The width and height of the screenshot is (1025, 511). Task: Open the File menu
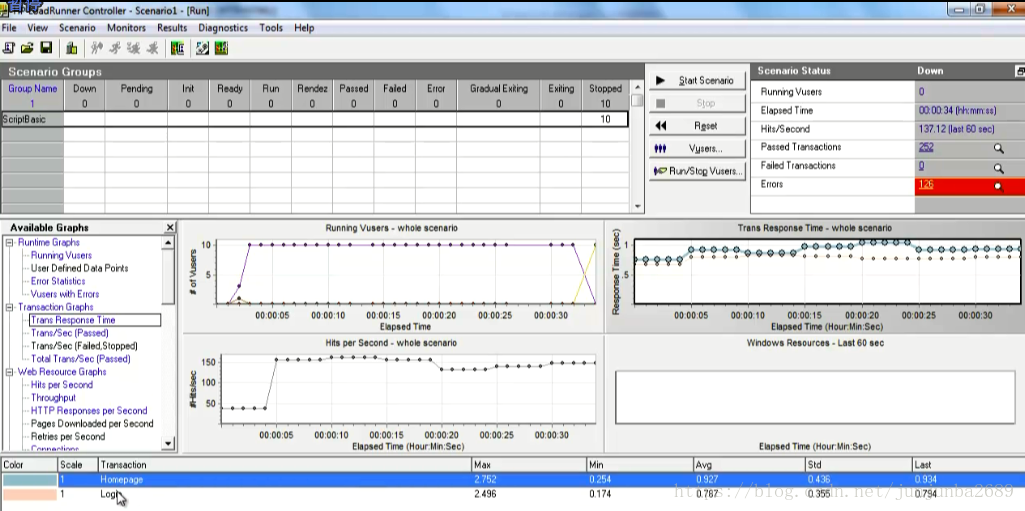pyautogui.click(x=9, y=28)
